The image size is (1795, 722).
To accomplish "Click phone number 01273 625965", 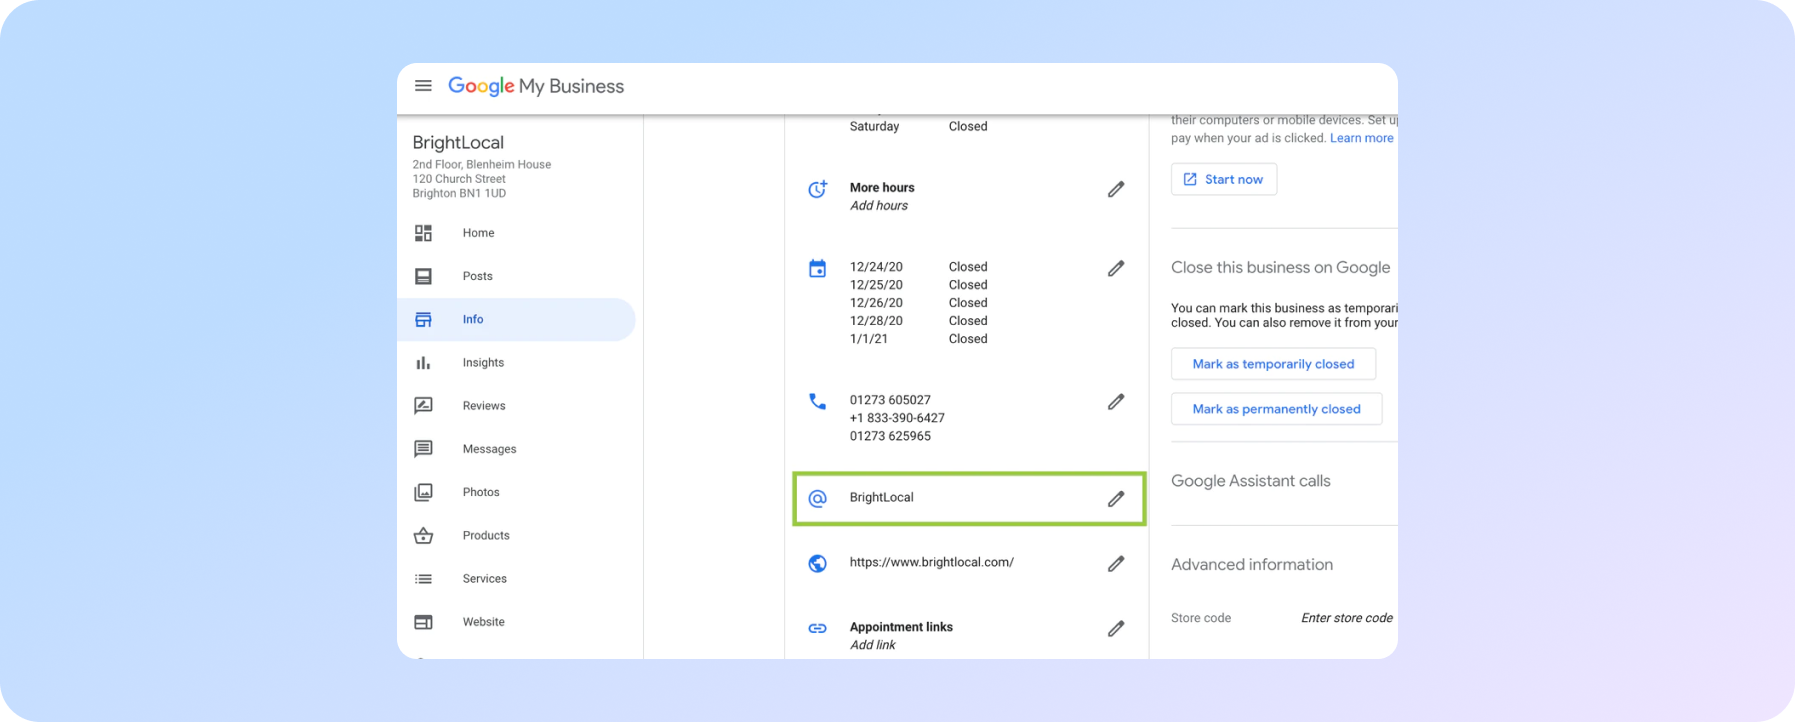I will point(890,436).
